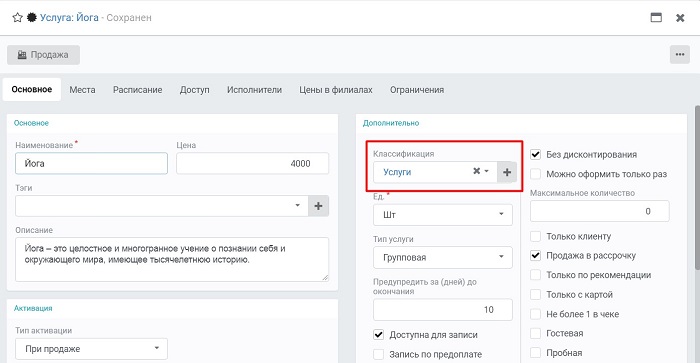The image size is (700, 363).
Task: Click the Предупредить за дней field
Action: pyautogui.click(x=443, y=310)
